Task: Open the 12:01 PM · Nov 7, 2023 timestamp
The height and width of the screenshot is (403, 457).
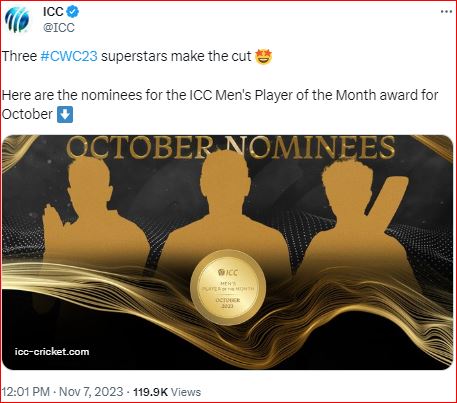Action: tap(62, 392)
